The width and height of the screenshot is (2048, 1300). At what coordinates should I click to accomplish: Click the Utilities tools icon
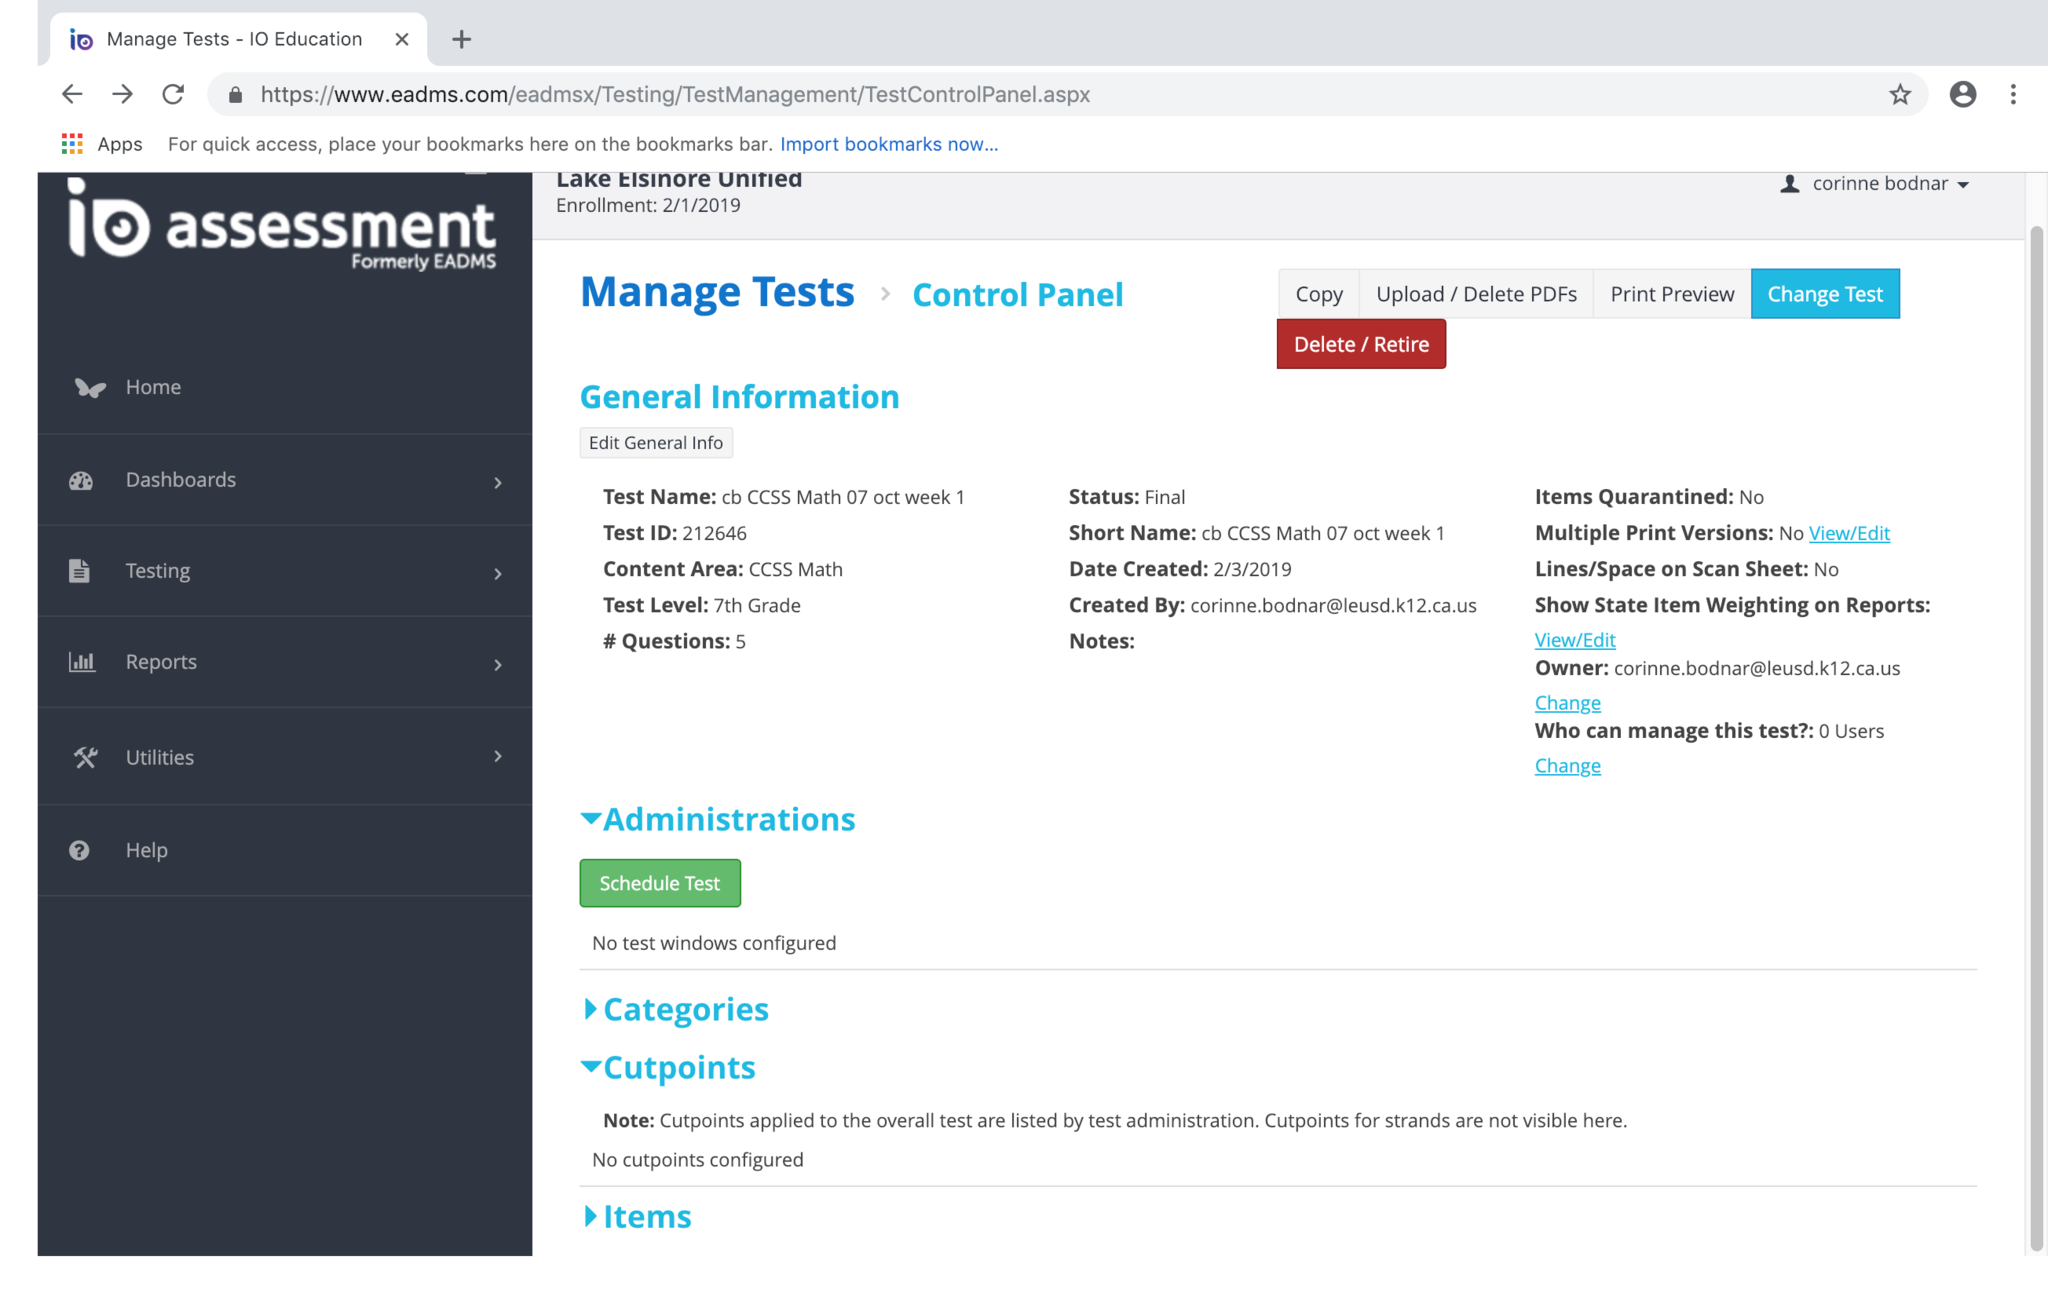(x=84, y=757)
